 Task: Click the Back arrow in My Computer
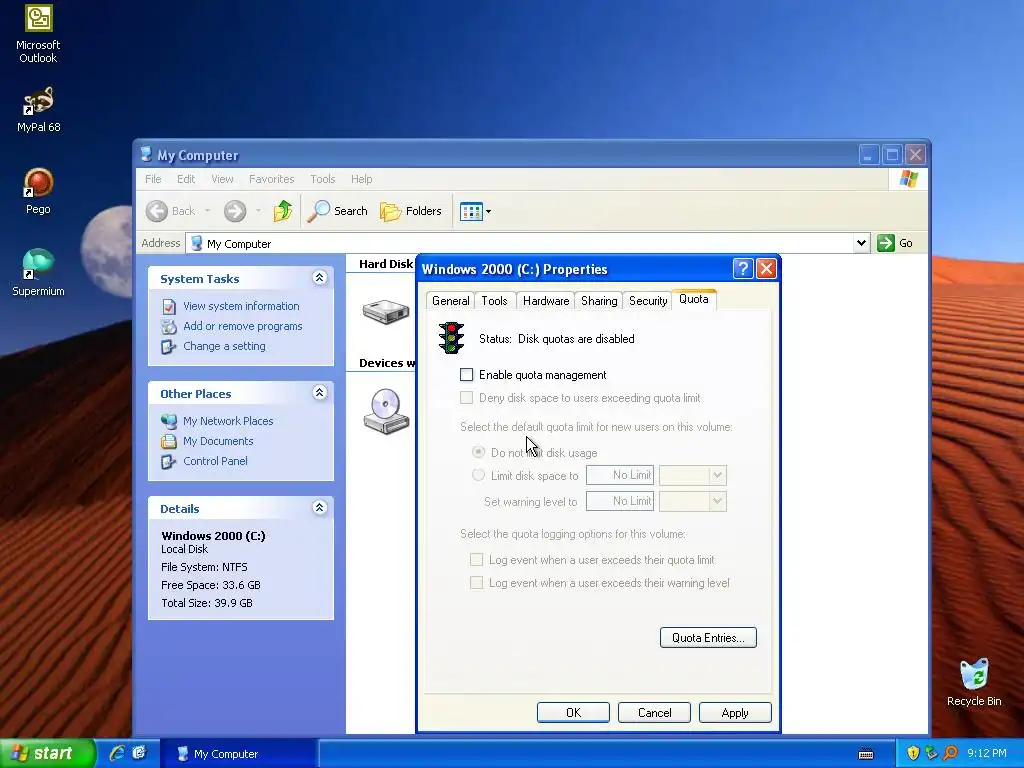157,211
